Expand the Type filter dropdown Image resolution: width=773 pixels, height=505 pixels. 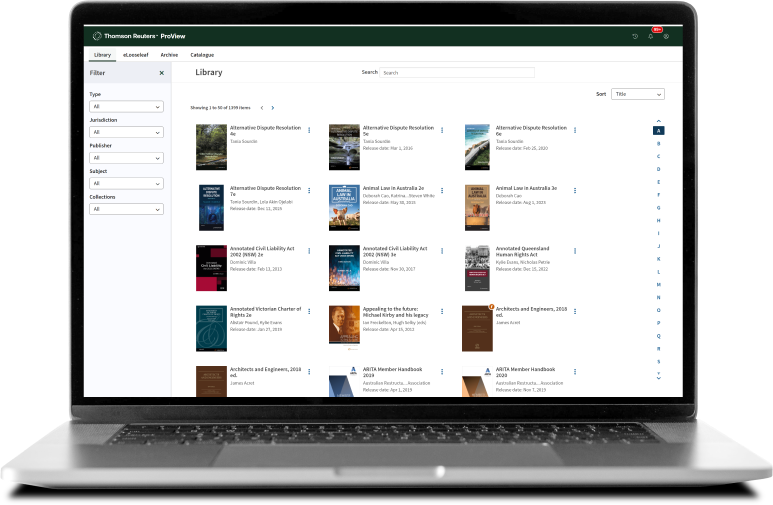pyautogui.click(x=126, y=107)
